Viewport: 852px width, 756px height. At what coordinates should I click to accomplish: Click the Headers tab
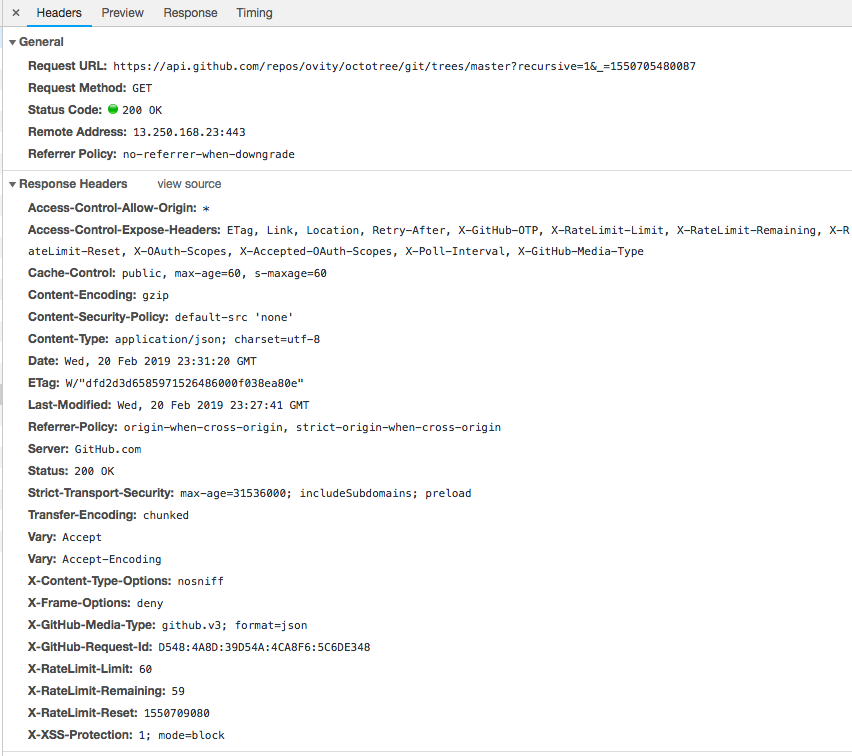59,13
